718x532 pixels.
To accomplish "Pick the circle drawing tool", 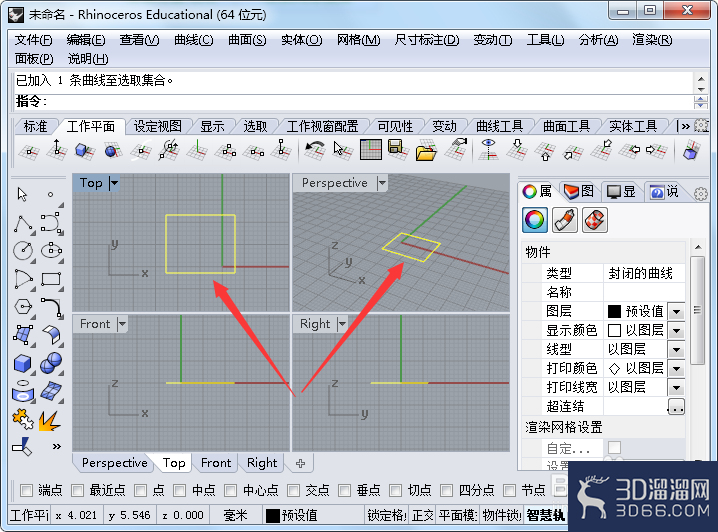I will point(23,250).
